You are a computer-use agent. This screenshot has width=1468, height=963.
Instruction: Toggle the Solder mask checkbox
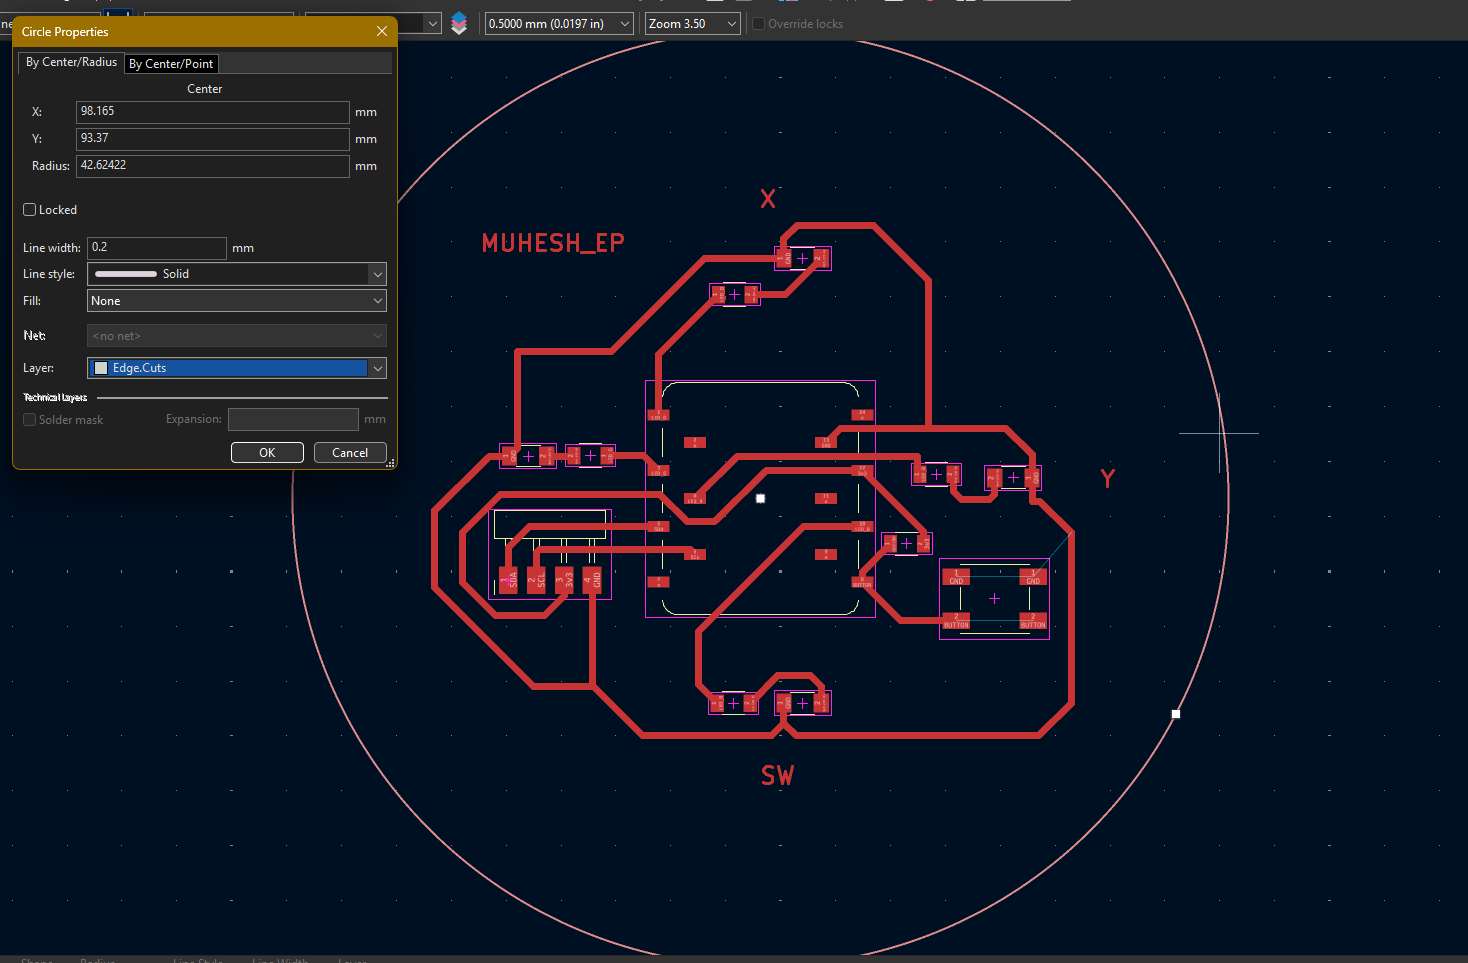30,420
